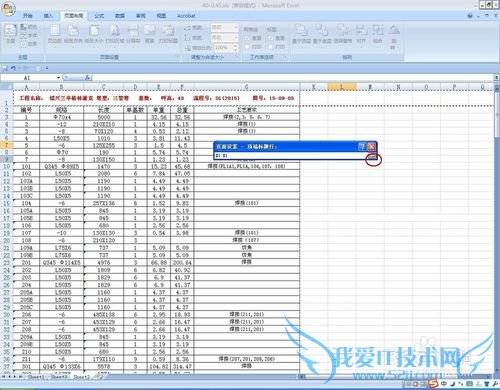Open the Scale to Fit dialog launcher
The image size is (500, 390).
[x=237, y=57]
